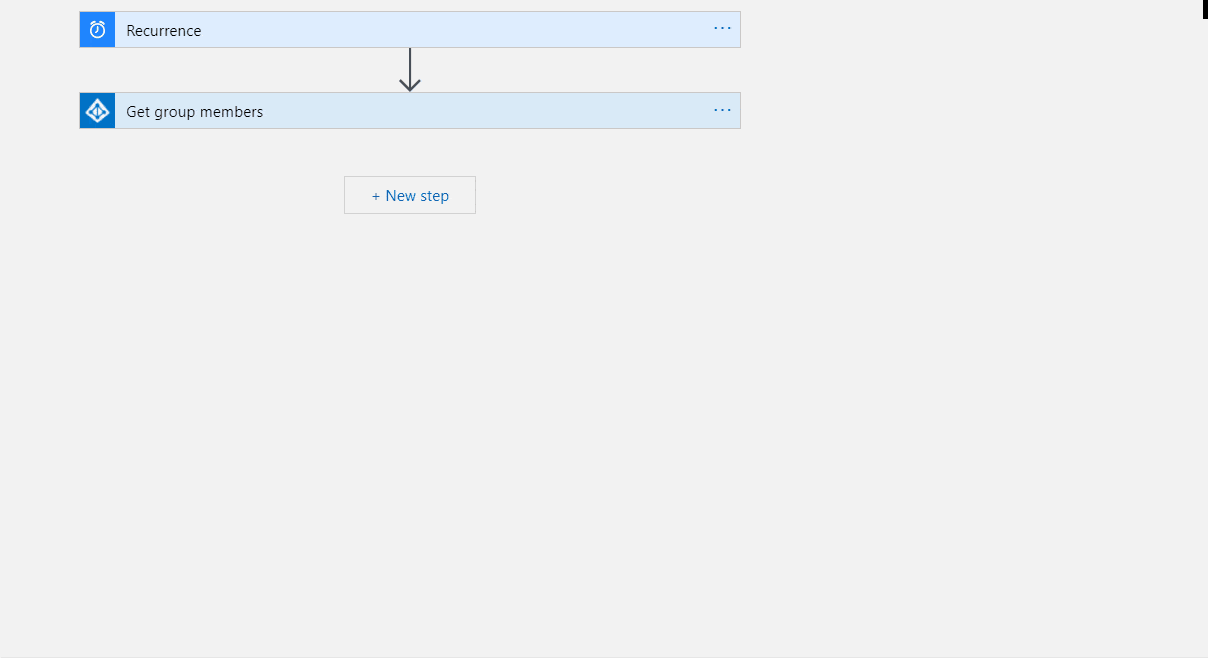The width and height of the screenshot is (1208, 658).
Task: Select the Get group members action title
Action: tap(194, 110)
